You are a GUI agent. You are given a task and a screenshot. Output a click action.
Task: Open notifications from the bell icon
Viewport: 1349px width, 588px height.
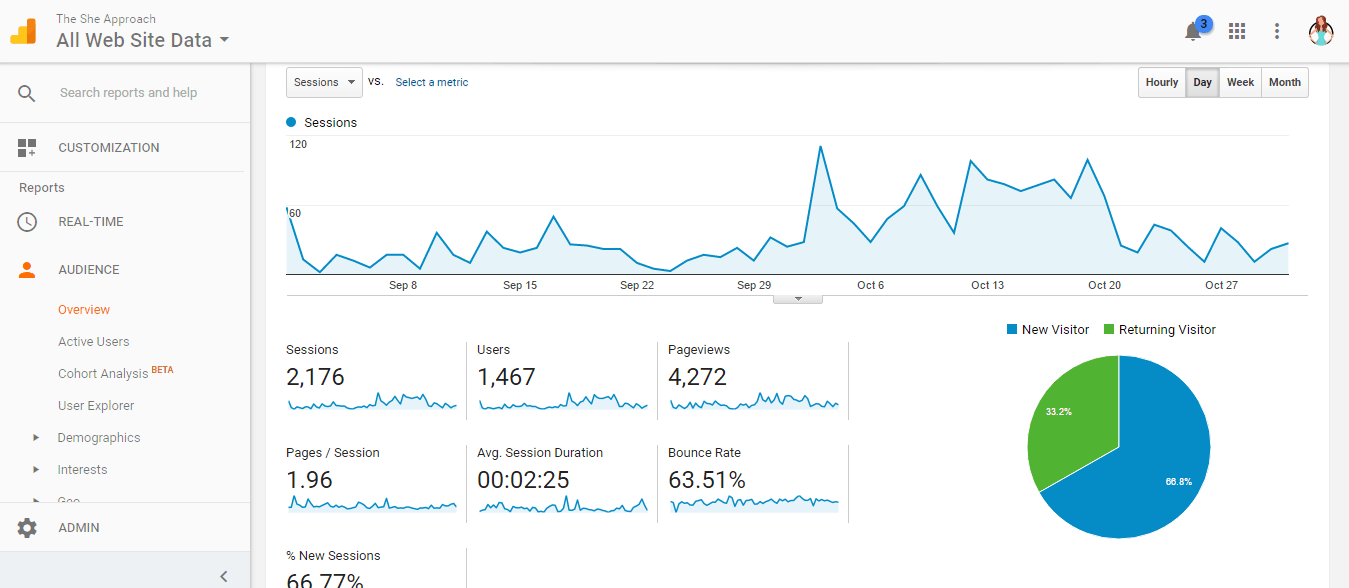(1192, 30)
